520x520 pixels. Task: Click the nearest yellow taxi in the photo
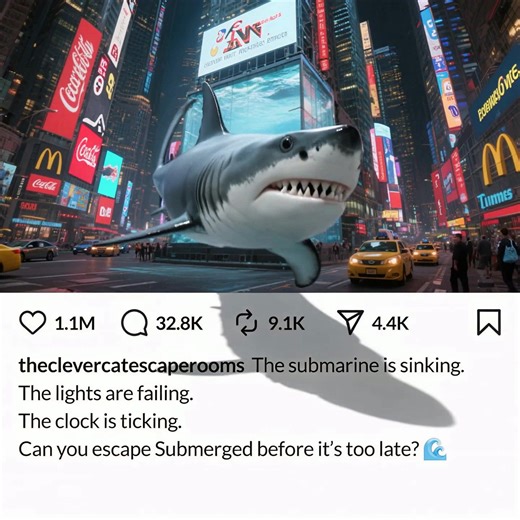[380, 262]
